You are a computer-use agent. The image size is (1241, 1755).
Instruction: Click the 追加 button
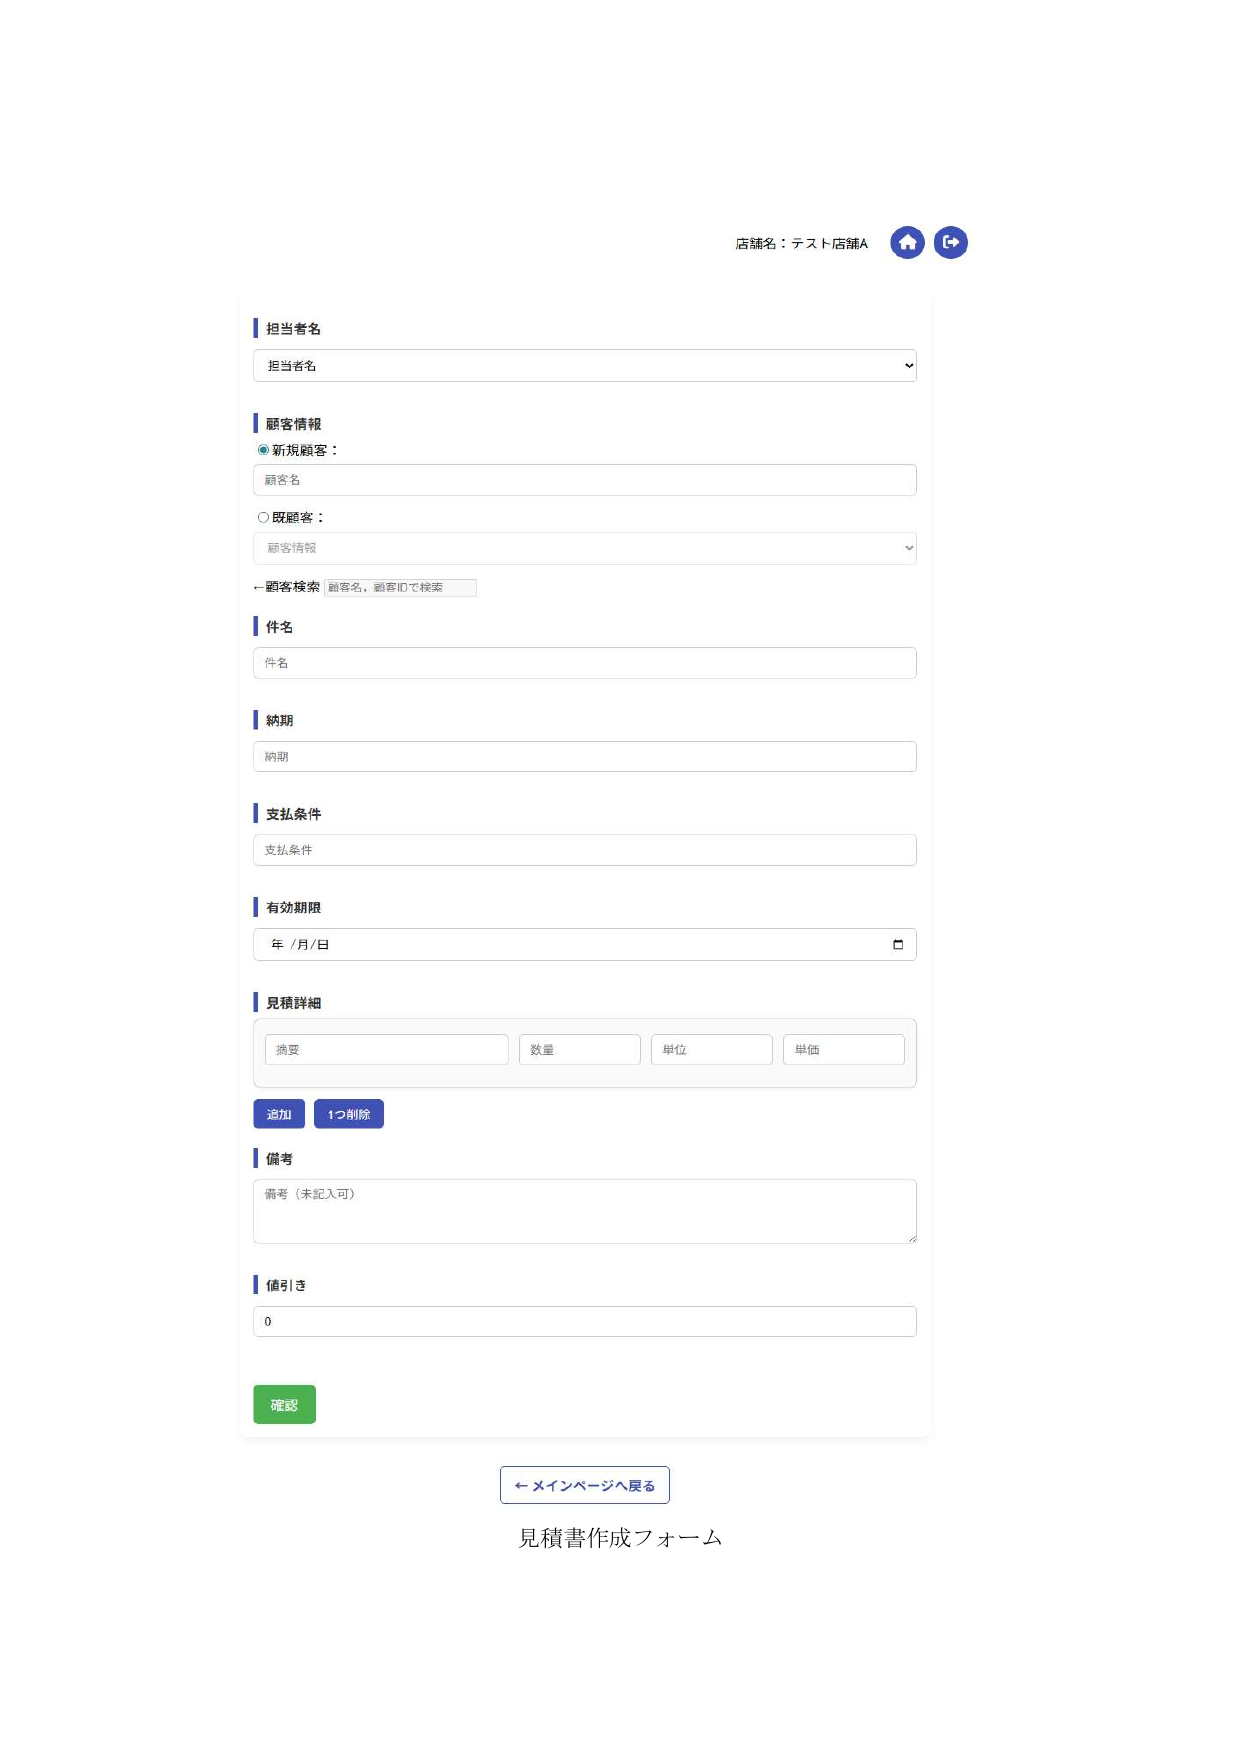click(x=279, y=1114)
